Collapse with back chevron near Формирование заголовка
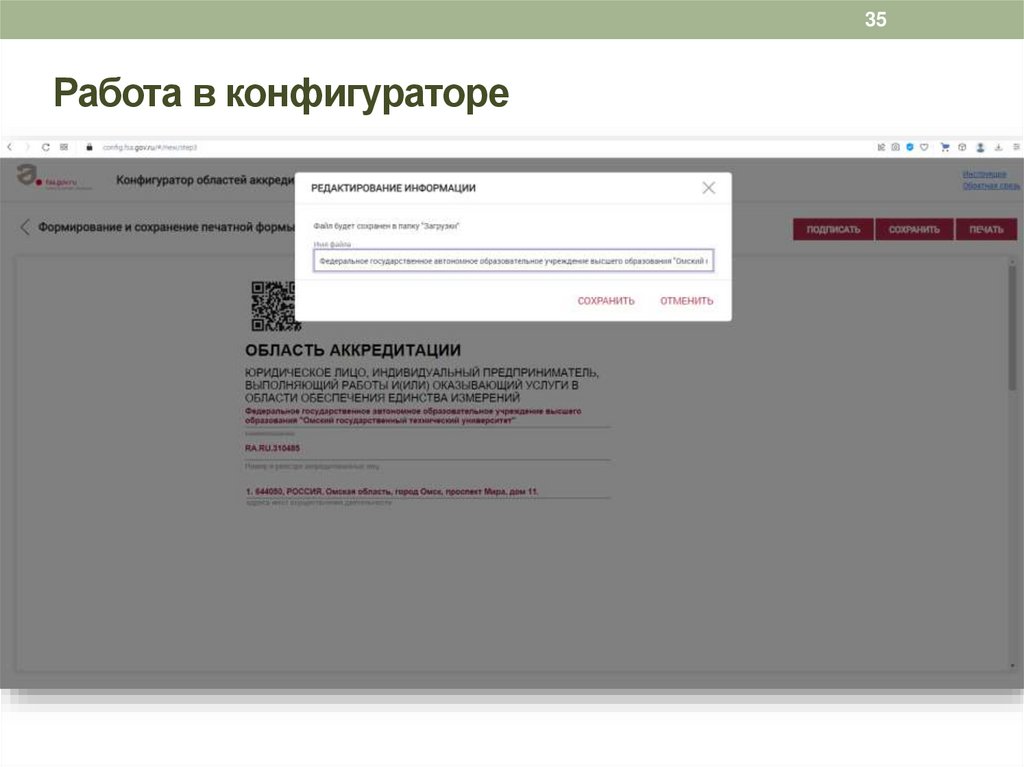 pyautogui.click(x=23, y=227)
